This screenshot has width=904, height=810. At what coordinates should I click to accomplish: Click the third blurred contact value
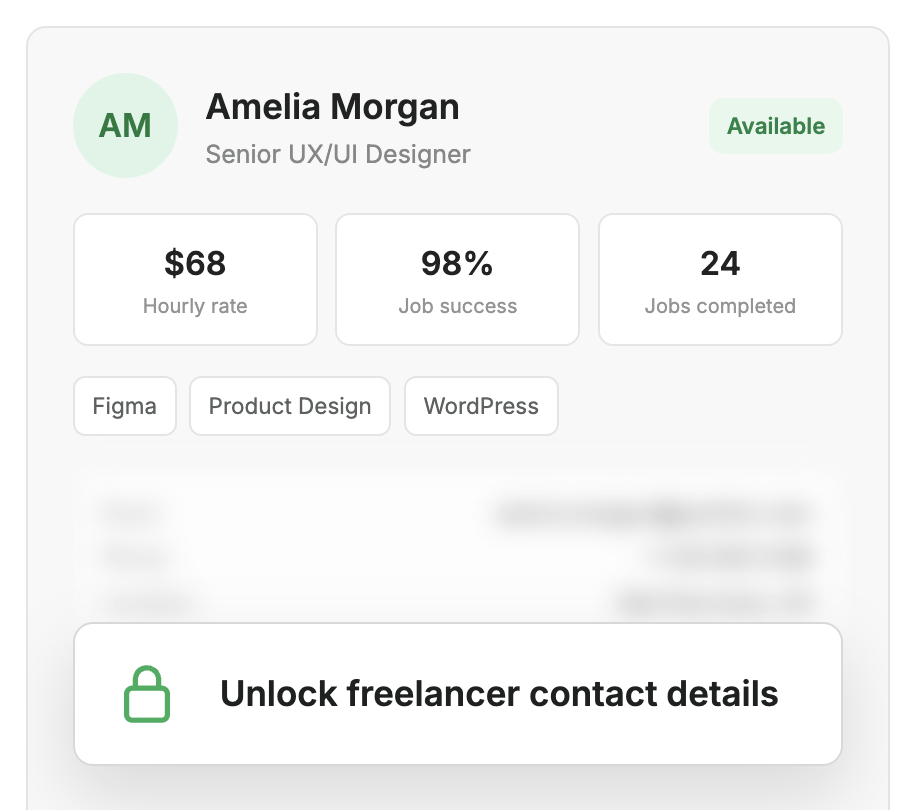tap(715, 602)
